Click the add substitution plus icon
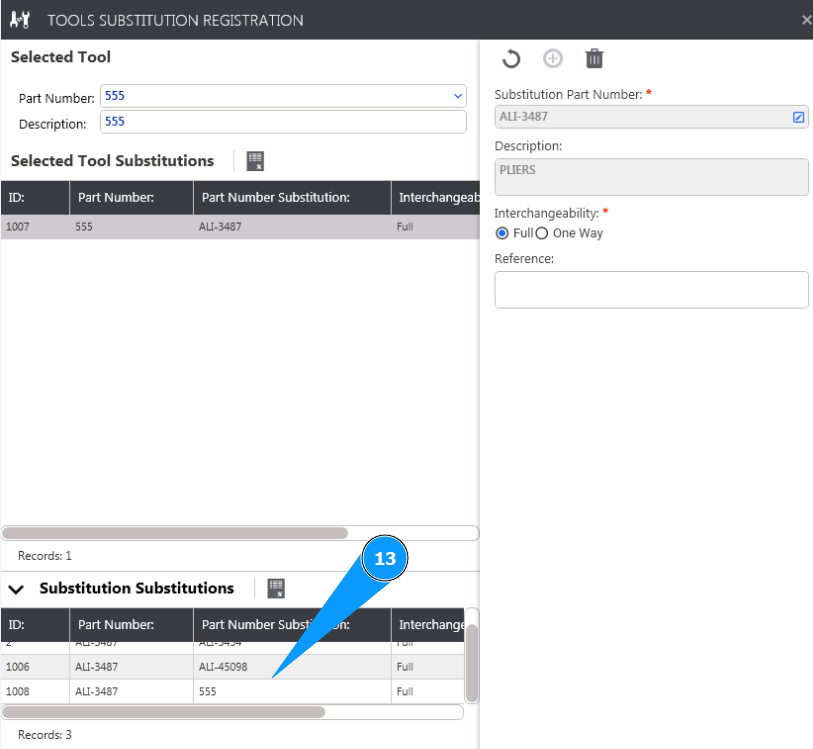The width and height of the screenshot is (813, 749). tap(553, 59)
